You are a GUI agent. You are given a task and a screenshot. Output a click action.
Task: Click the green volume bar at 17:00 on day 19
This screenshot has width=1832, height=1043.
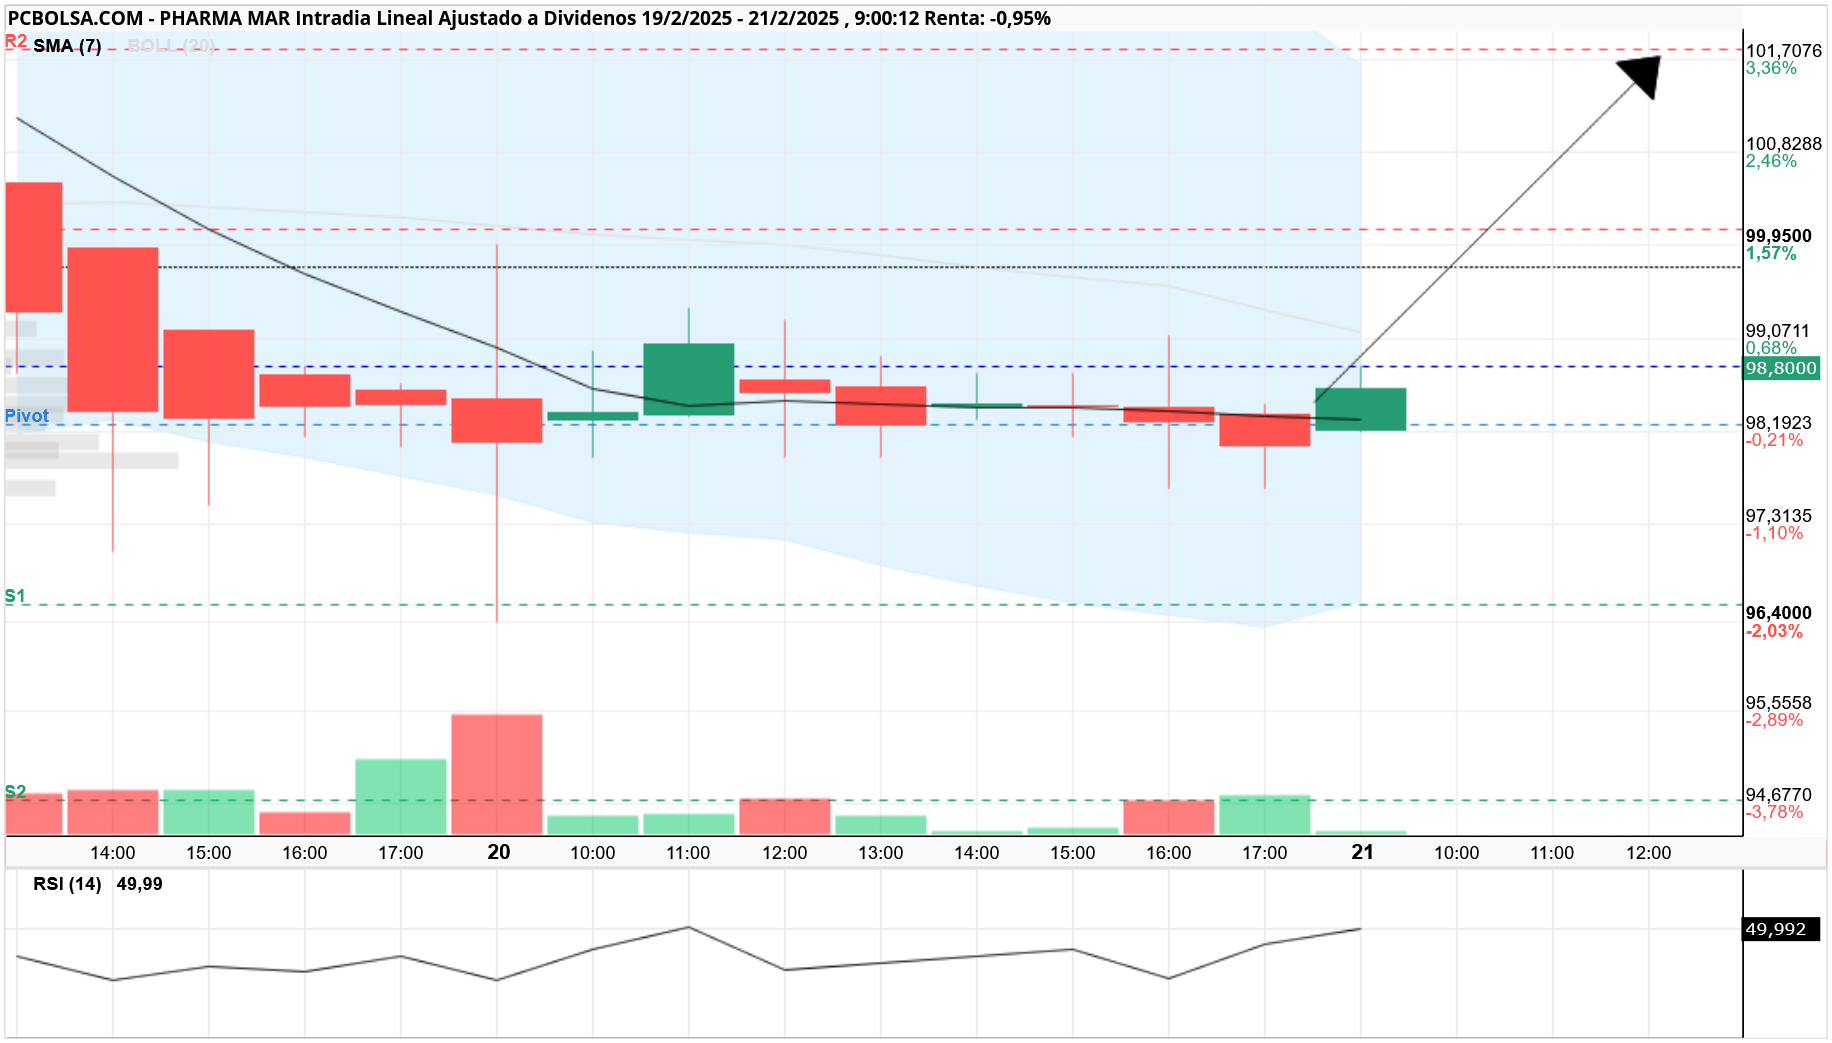pyautogui.click(x=401, y=797)
